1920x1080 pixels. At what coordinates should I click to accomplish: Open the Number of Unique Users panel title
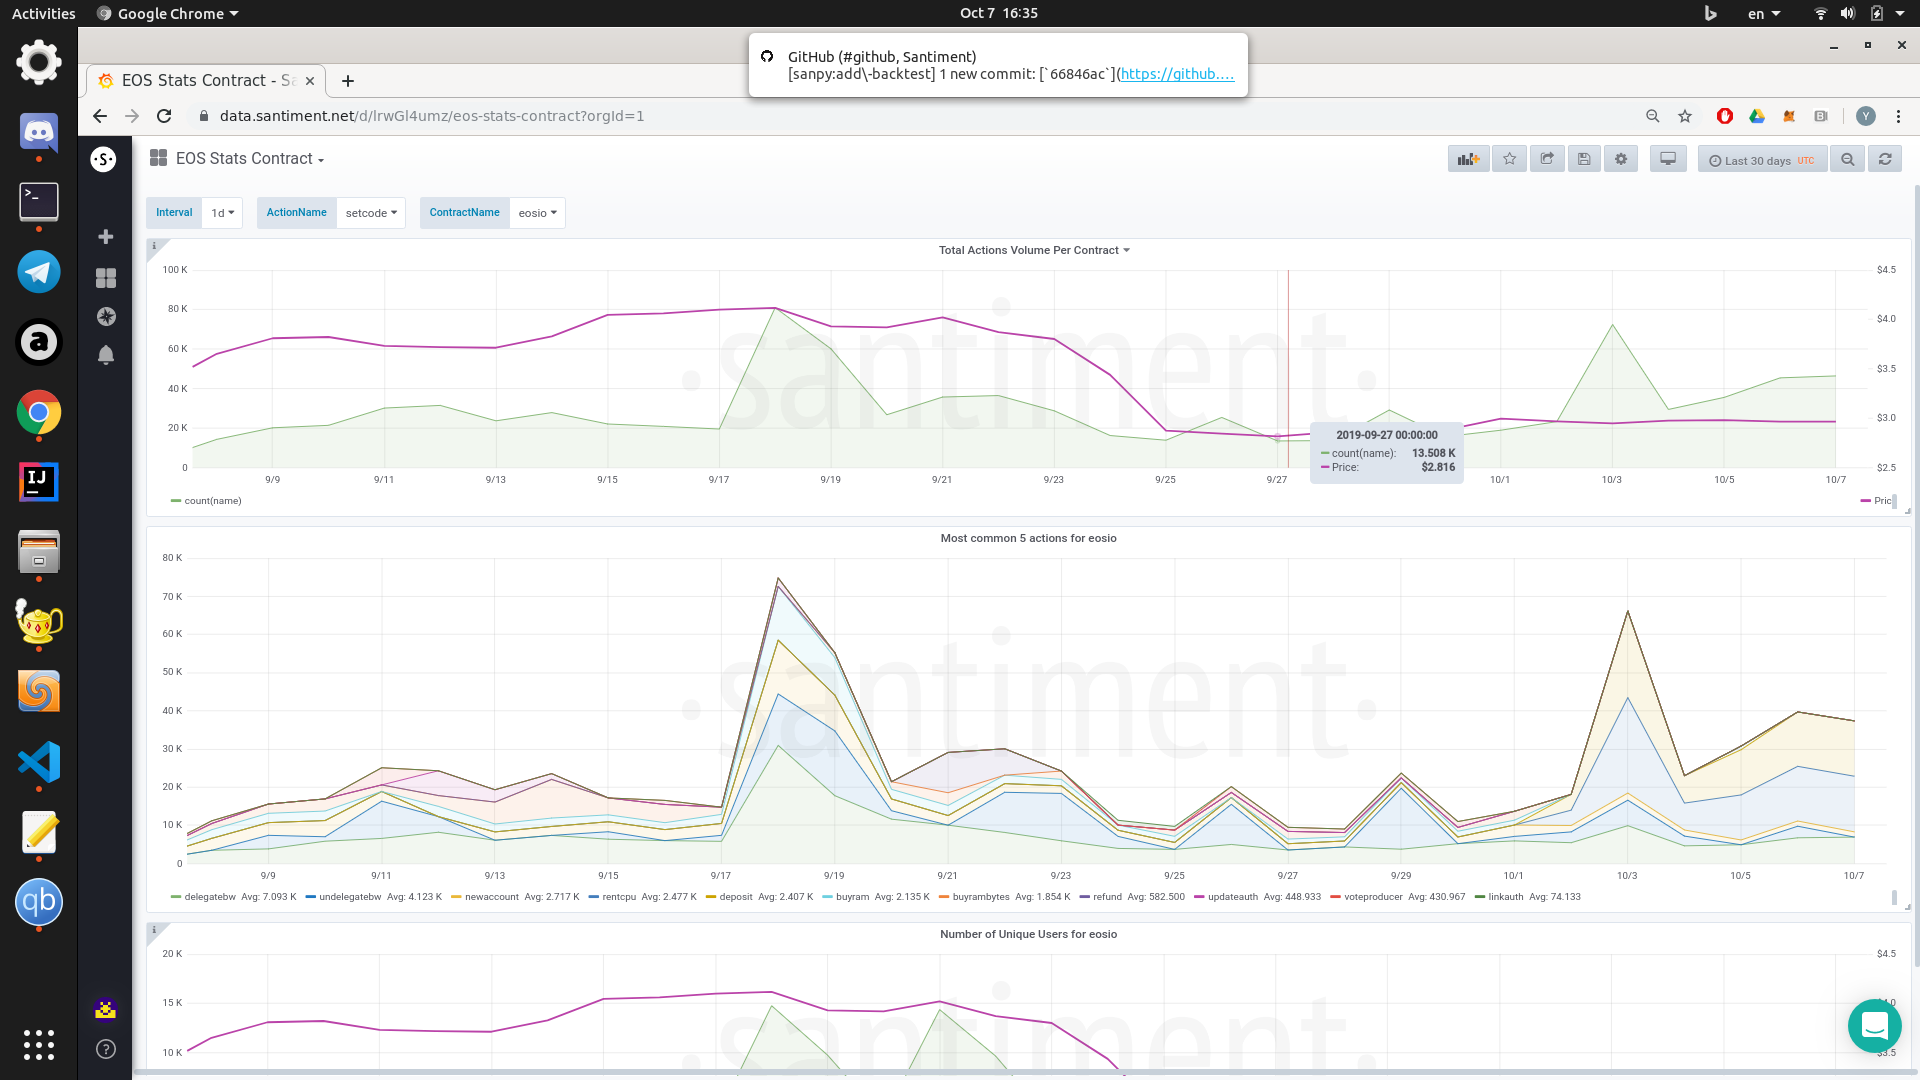pyautogui.click(x=1028, y=934)
